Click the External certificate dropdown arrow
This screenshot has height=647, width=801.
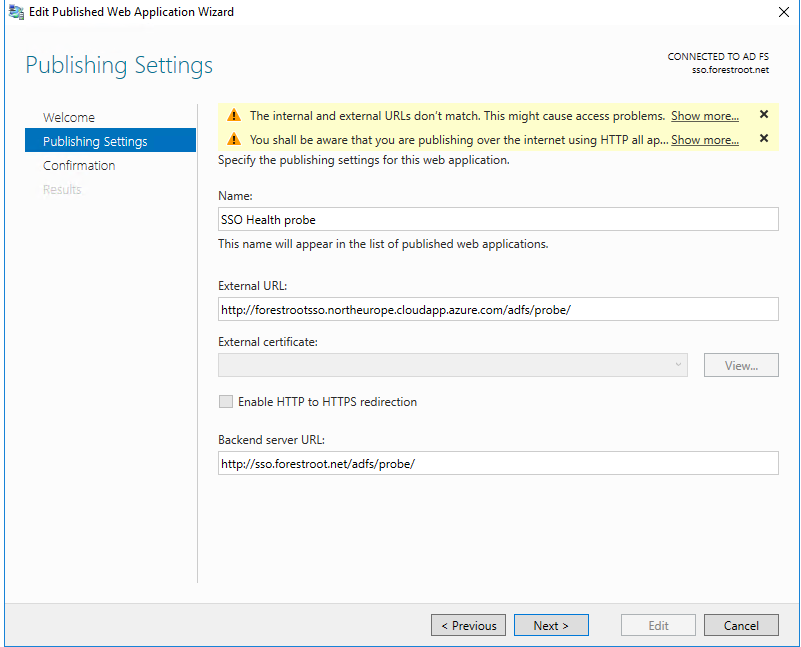(678, 365)
